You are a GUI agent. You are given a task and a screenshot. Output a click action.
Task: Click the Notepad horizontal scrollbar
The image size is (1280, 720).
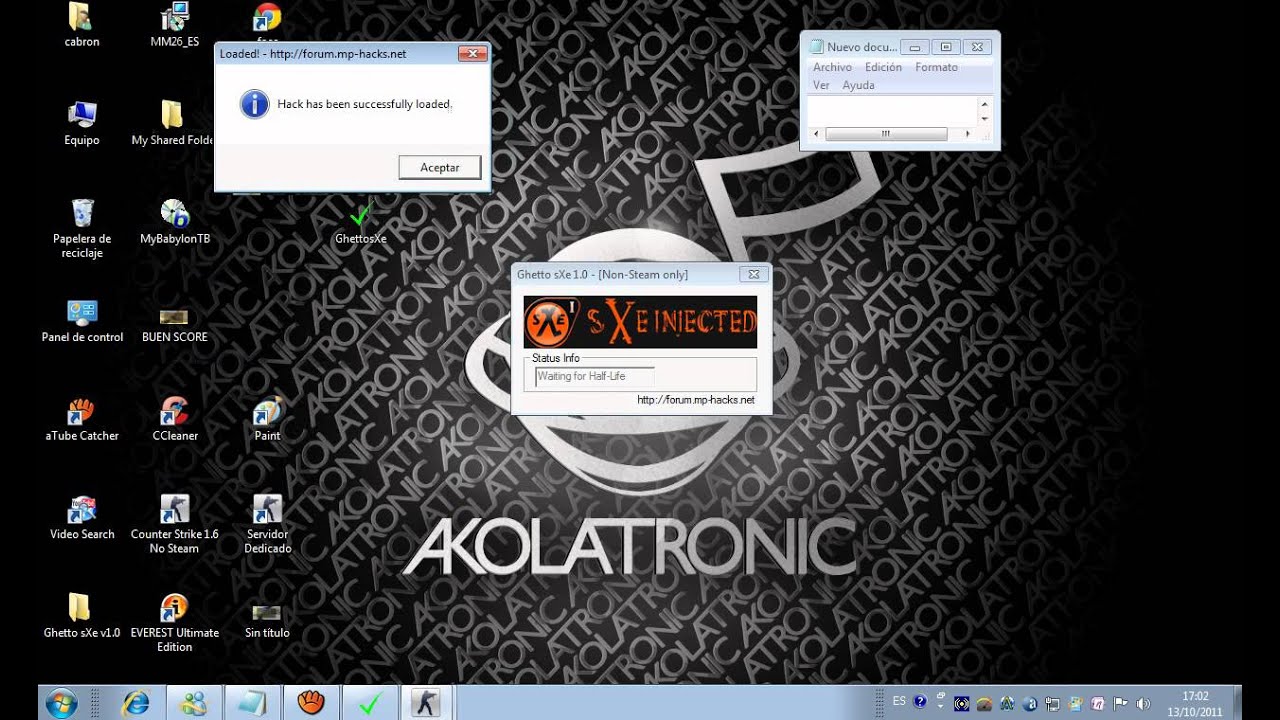coord(886,134)
